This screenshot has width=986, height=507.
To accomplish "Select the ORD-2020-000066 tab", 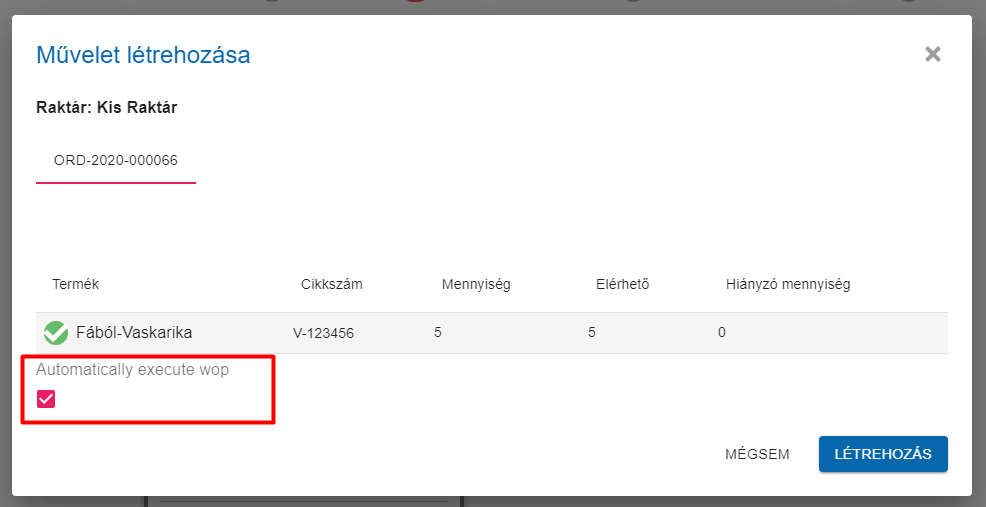I will [116, 161].
